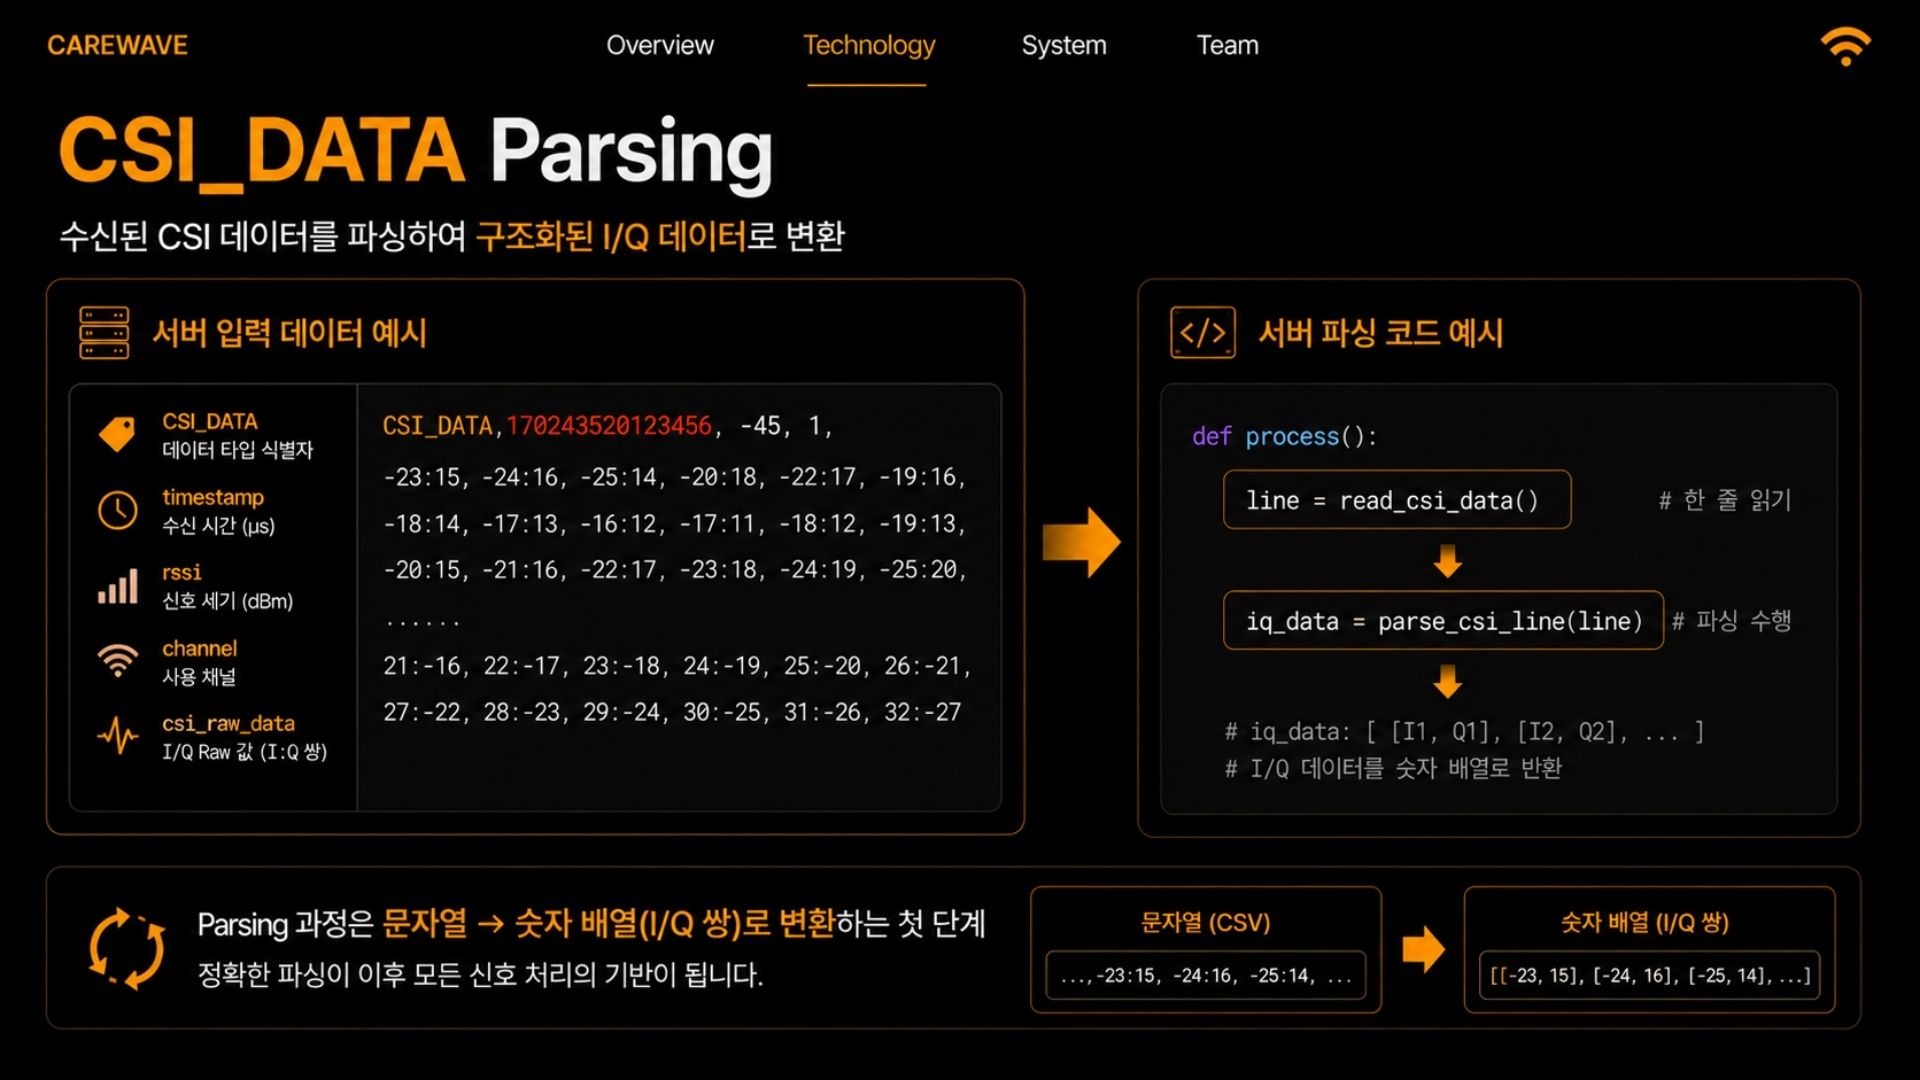Click the Wi-Fi icon beside channel
This screenshot has width=1920, height=1080.
pos(117,661)
